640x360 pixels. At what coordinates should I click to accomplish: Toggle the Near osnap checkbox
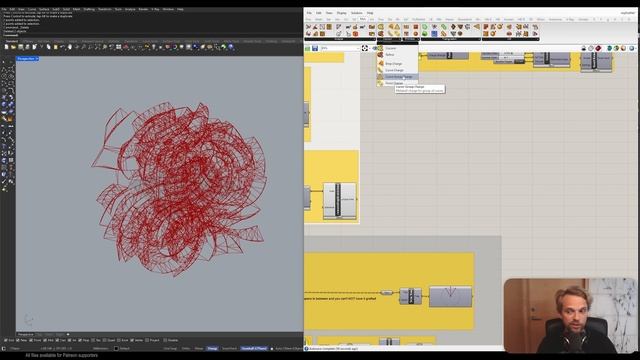click(18, 340)
